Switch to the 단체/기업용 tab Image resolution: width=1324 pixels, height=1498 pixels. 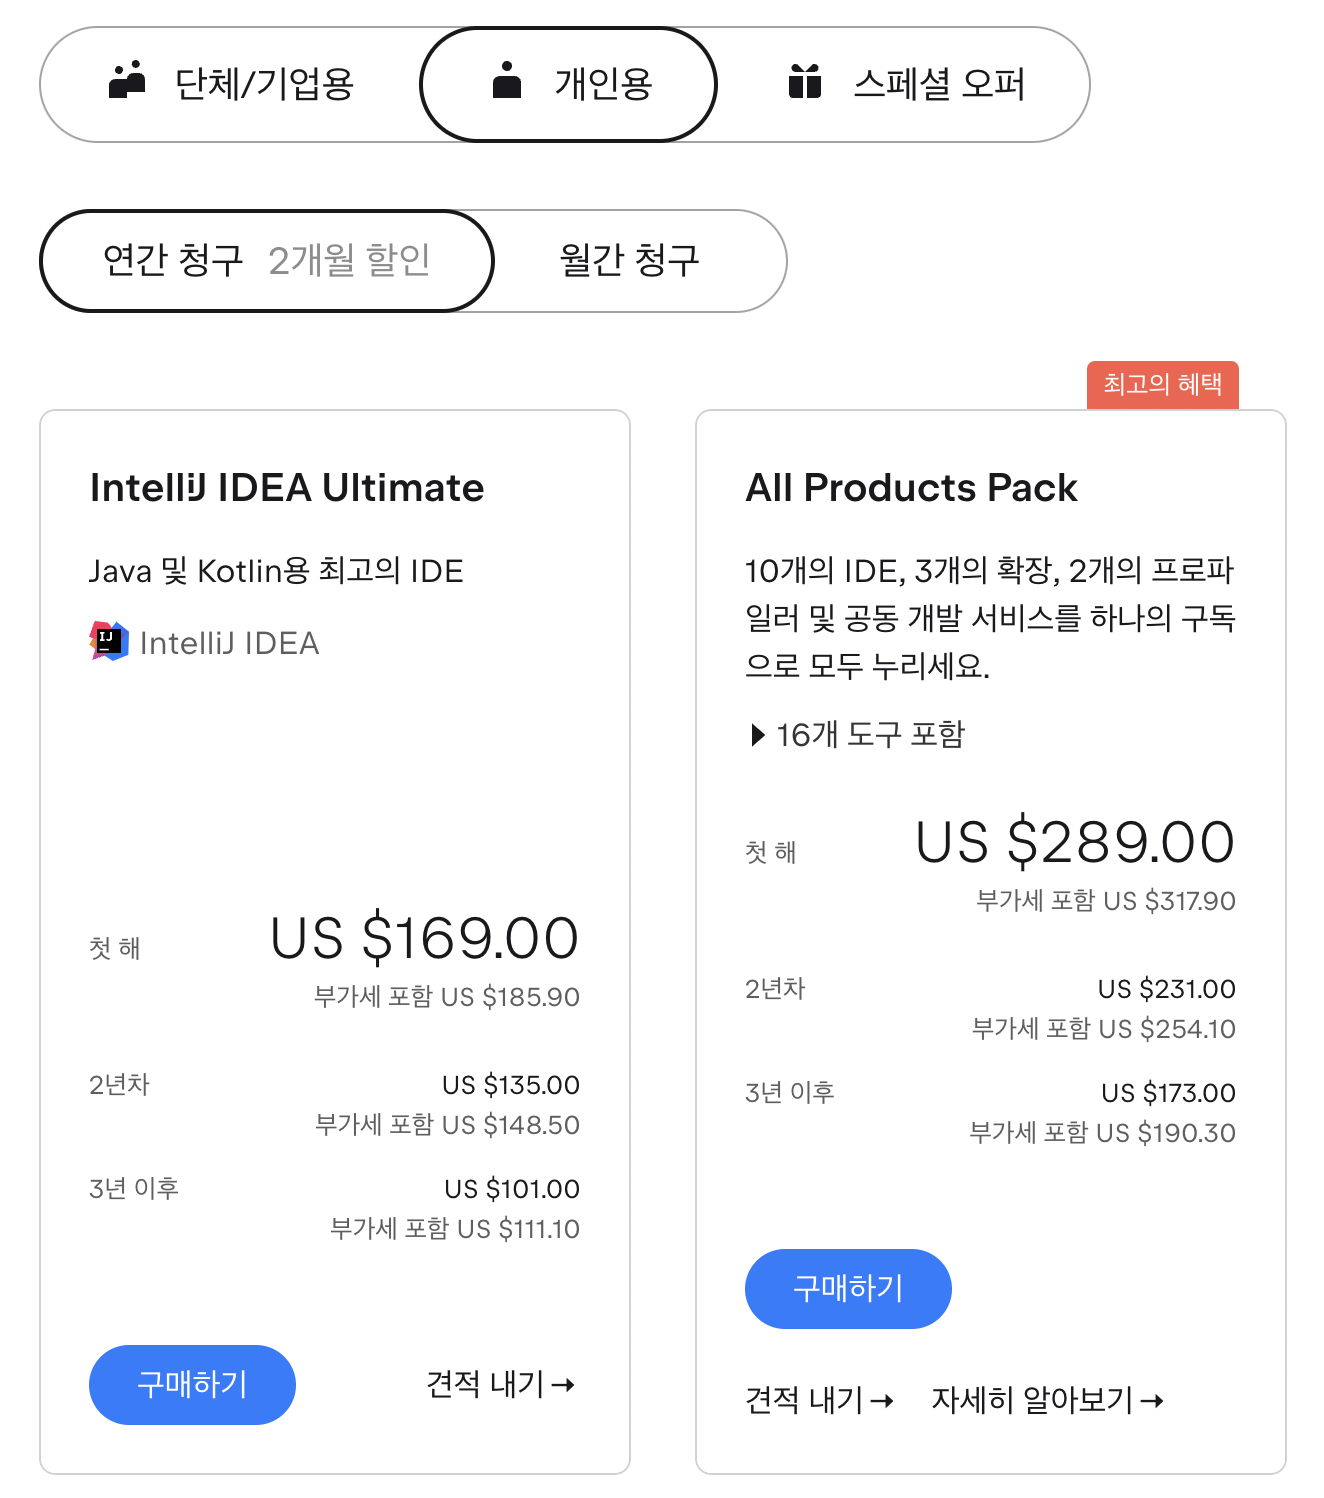coord(231,84)
